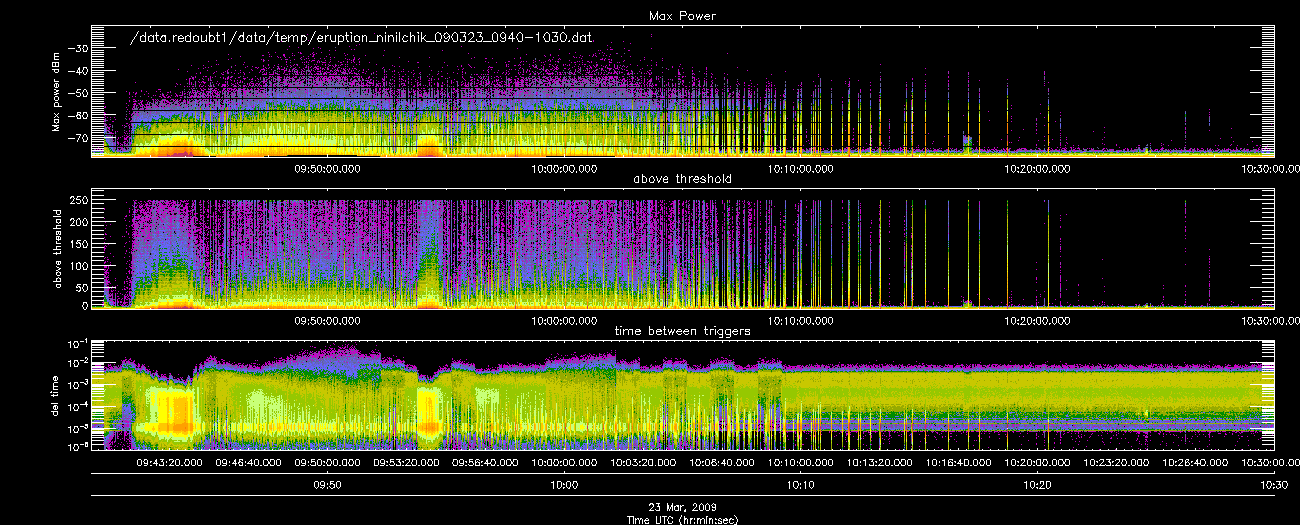Click the vertical "above threshold" axis label
The image size is (1300, 525).
coord(59,250)
